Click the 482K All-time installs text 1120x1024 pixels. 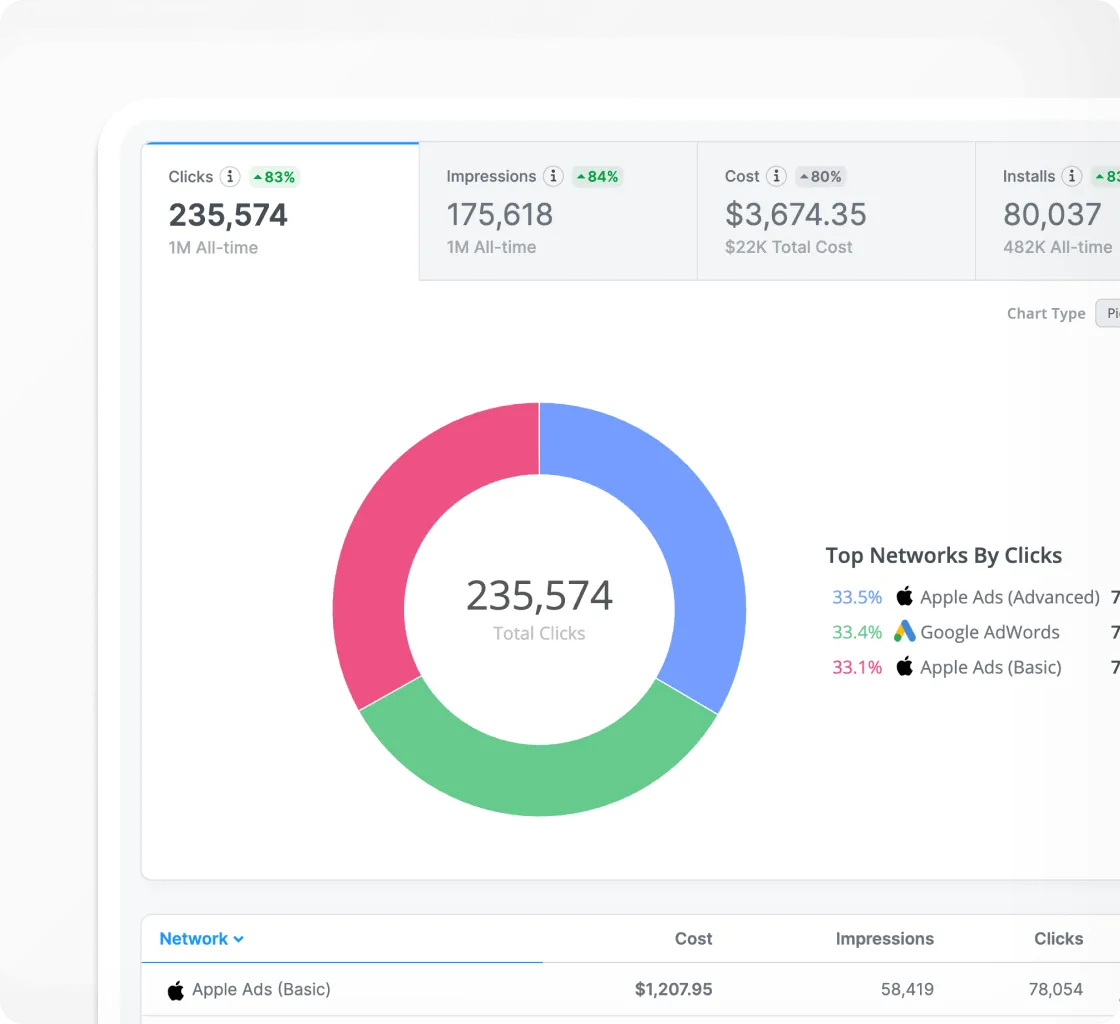[x=1057, y=247]
